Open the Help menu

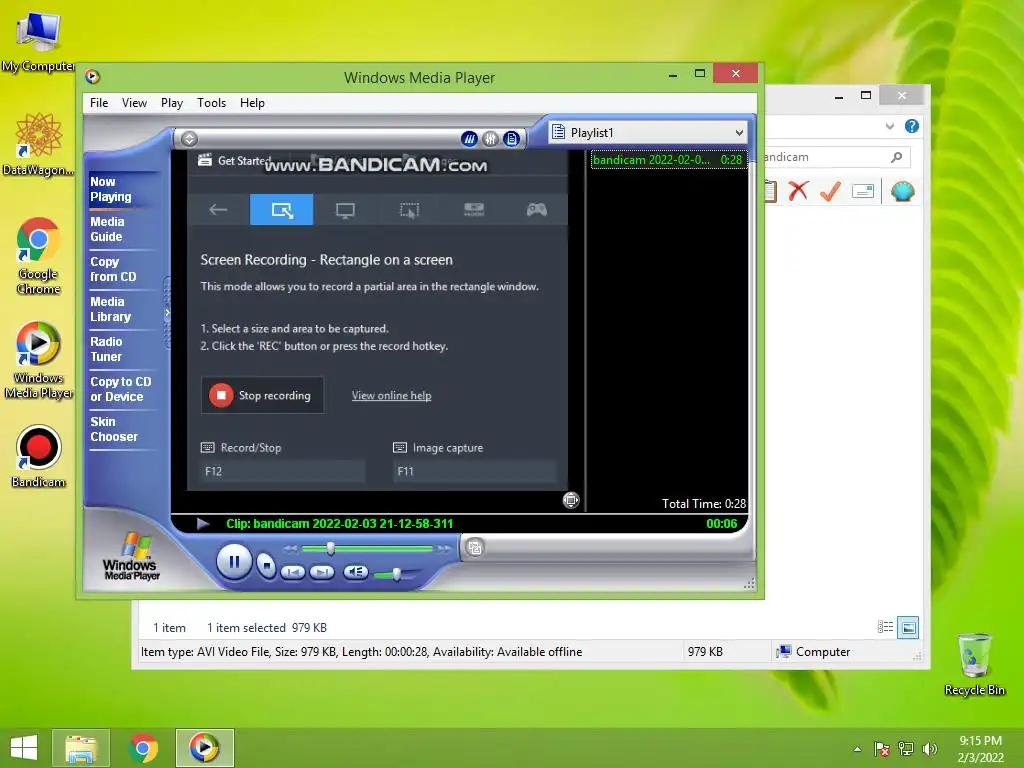[x=252, y=103]
